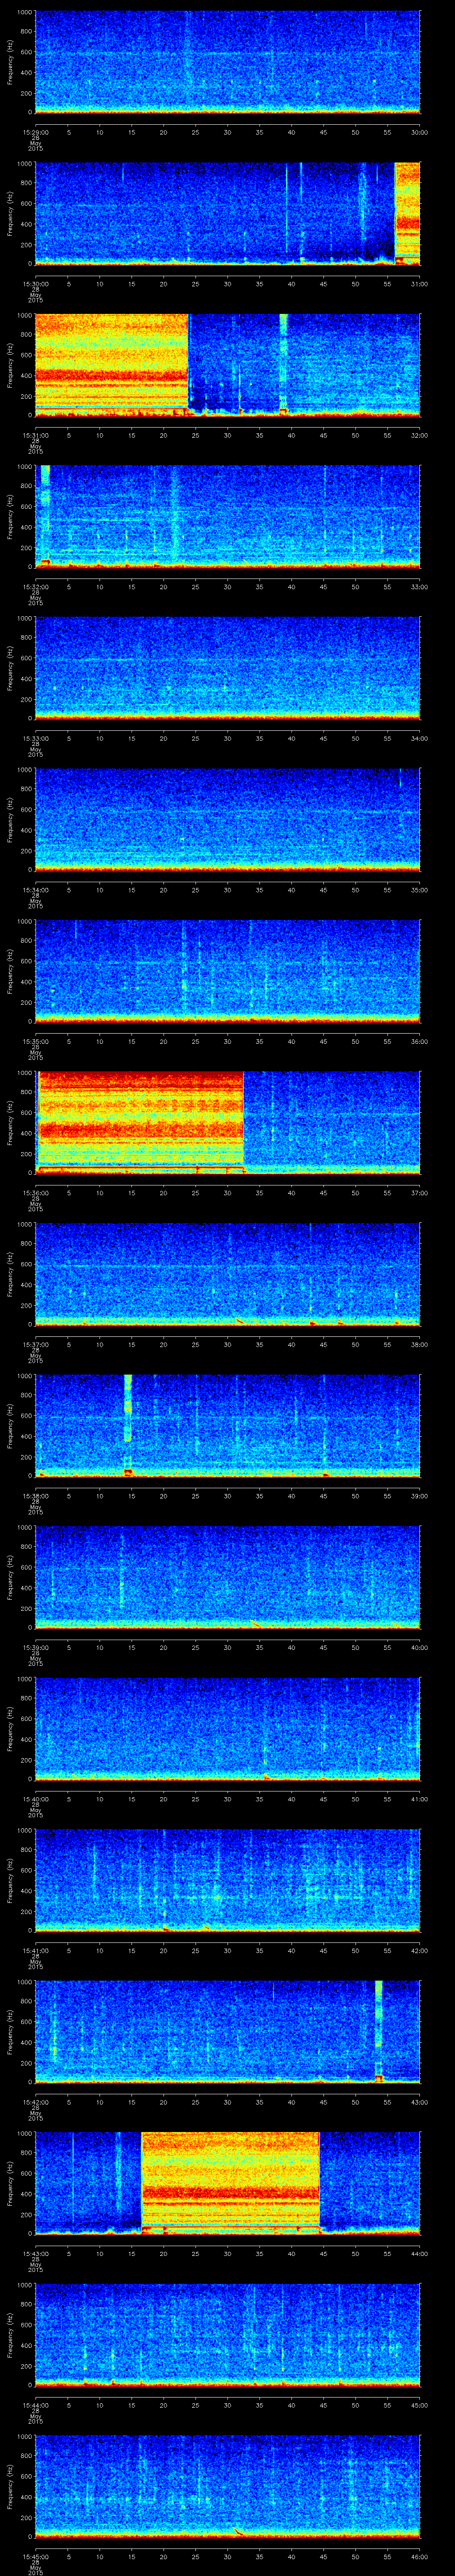455x2576 pixels.
Task: Click the '15:32:00' start time label
Action: pyautogui.click(x=35, y=587)
